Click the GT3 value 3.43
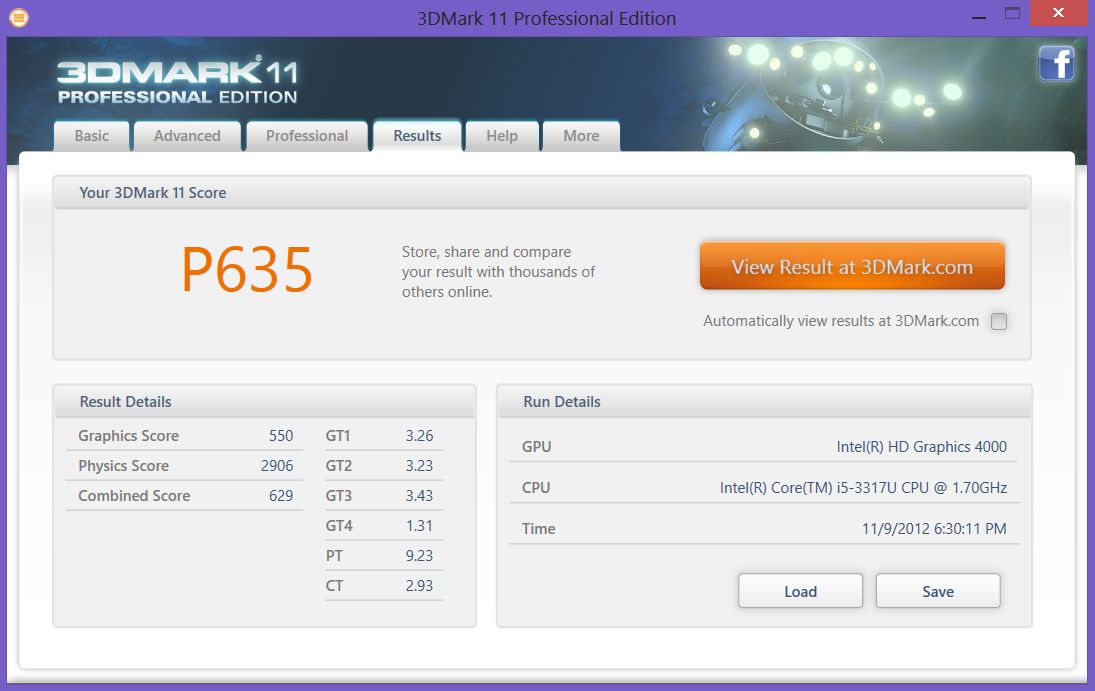Viewport: 1095px width, 691px height. coord(419,496)
